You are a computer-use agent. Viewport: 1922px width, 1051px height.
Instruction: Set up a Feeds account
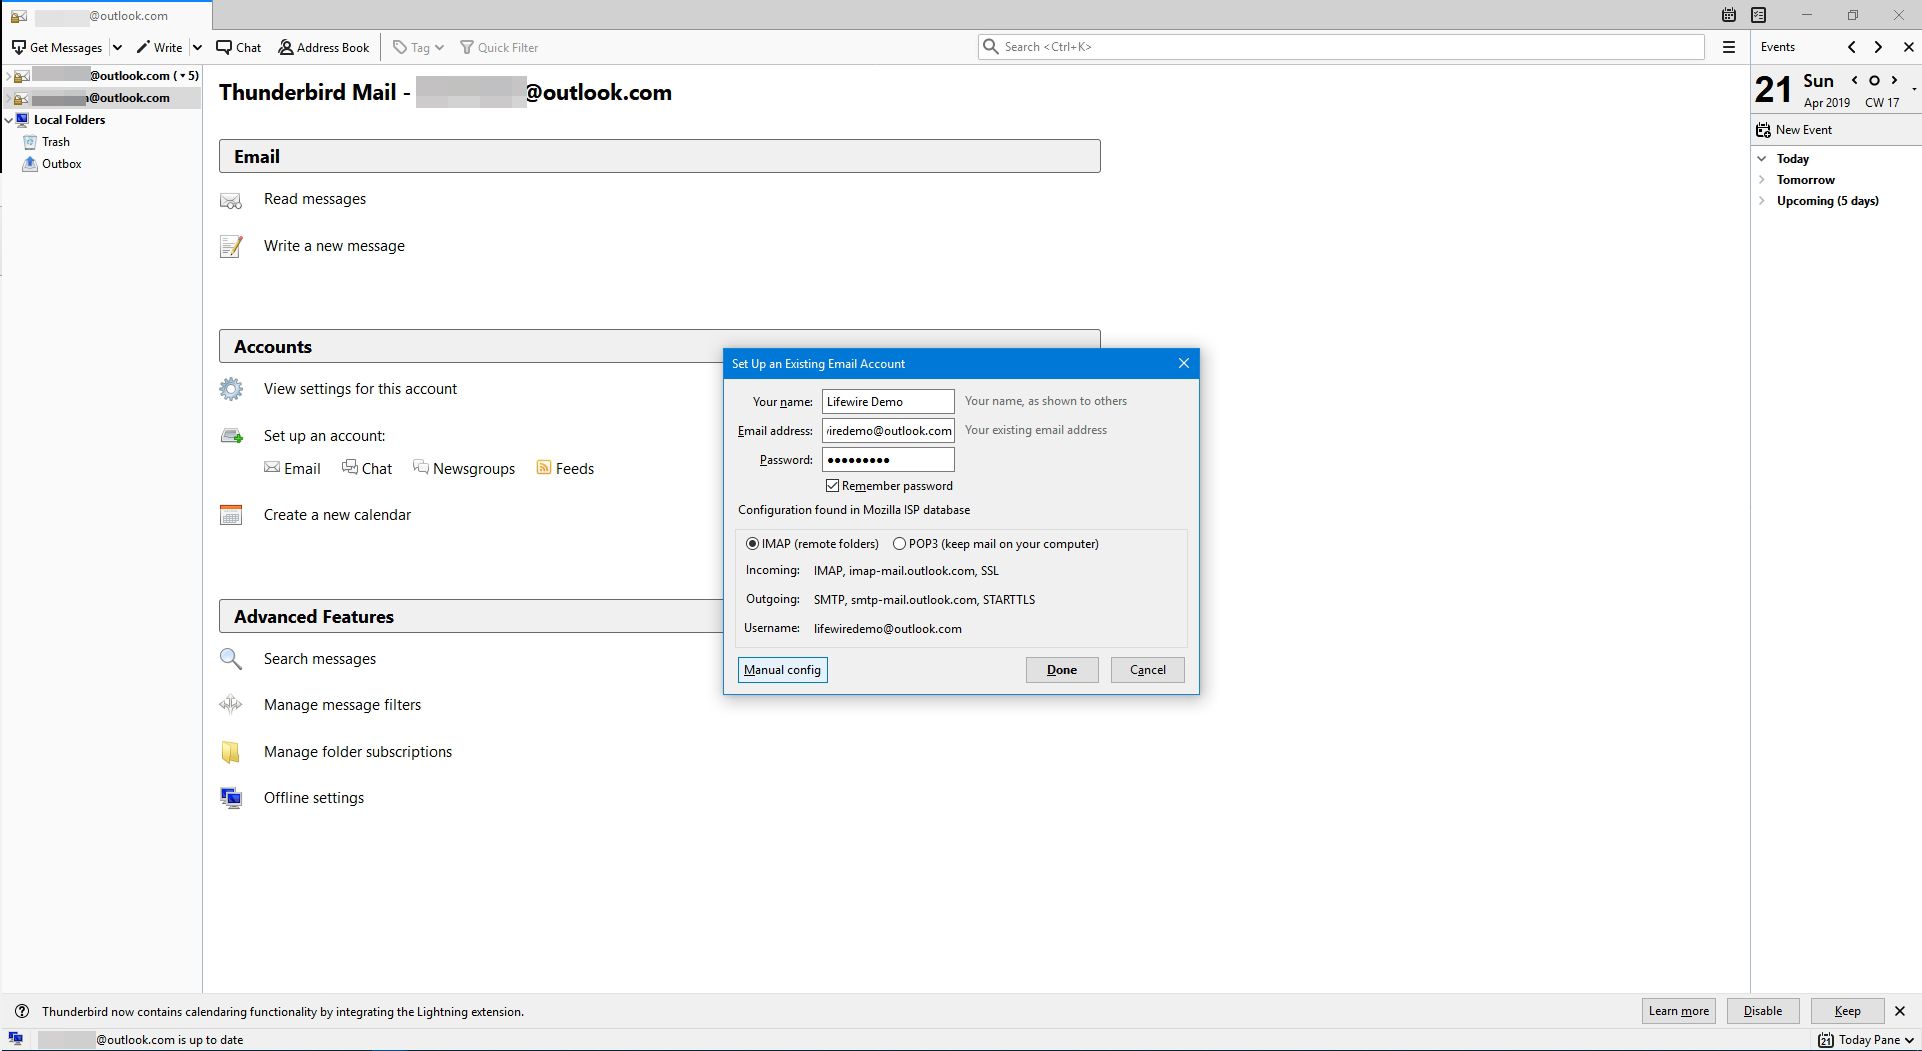565,469
